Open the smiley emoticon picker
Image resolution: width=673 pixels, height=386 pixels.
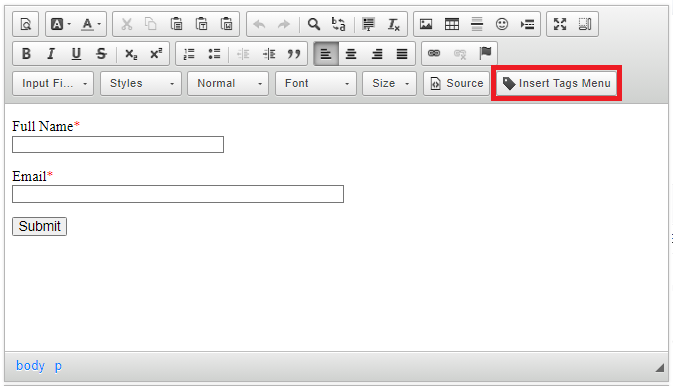[502, 24]
